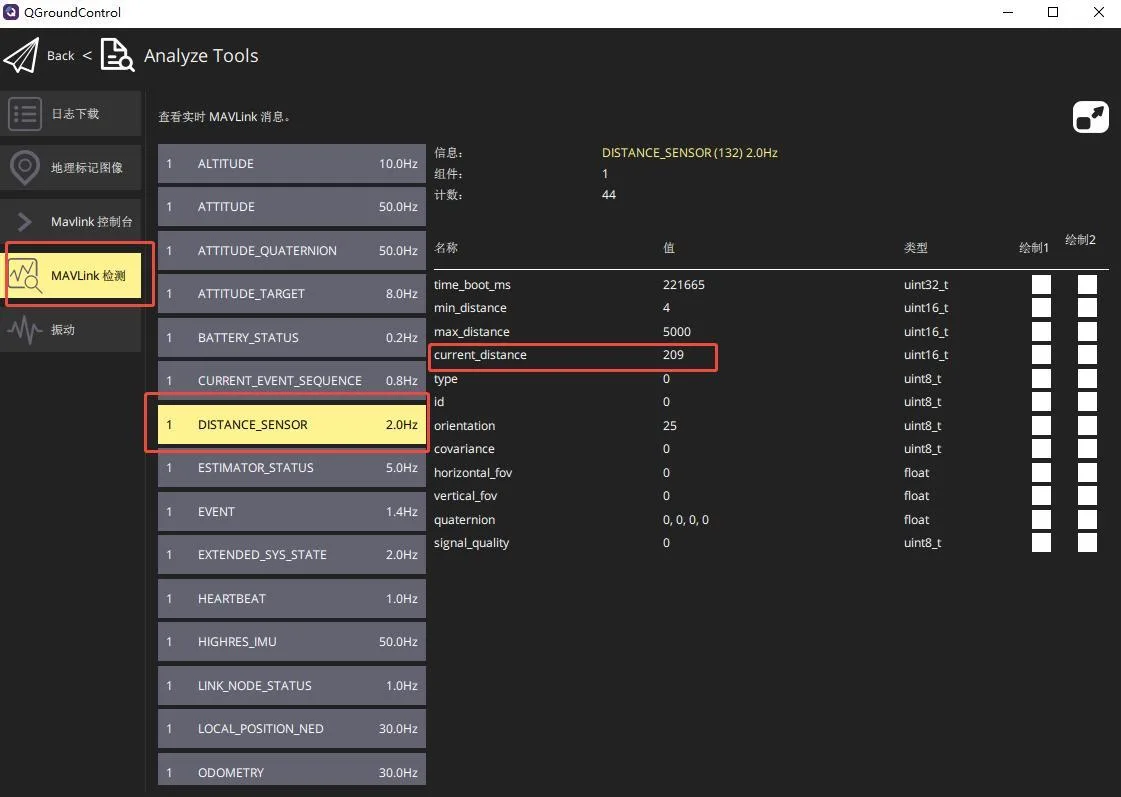The height and width of the screenshot is (797, 1121).
Task: Check 绘制1 box for min_distance
Action: [x=1041, y=308]
